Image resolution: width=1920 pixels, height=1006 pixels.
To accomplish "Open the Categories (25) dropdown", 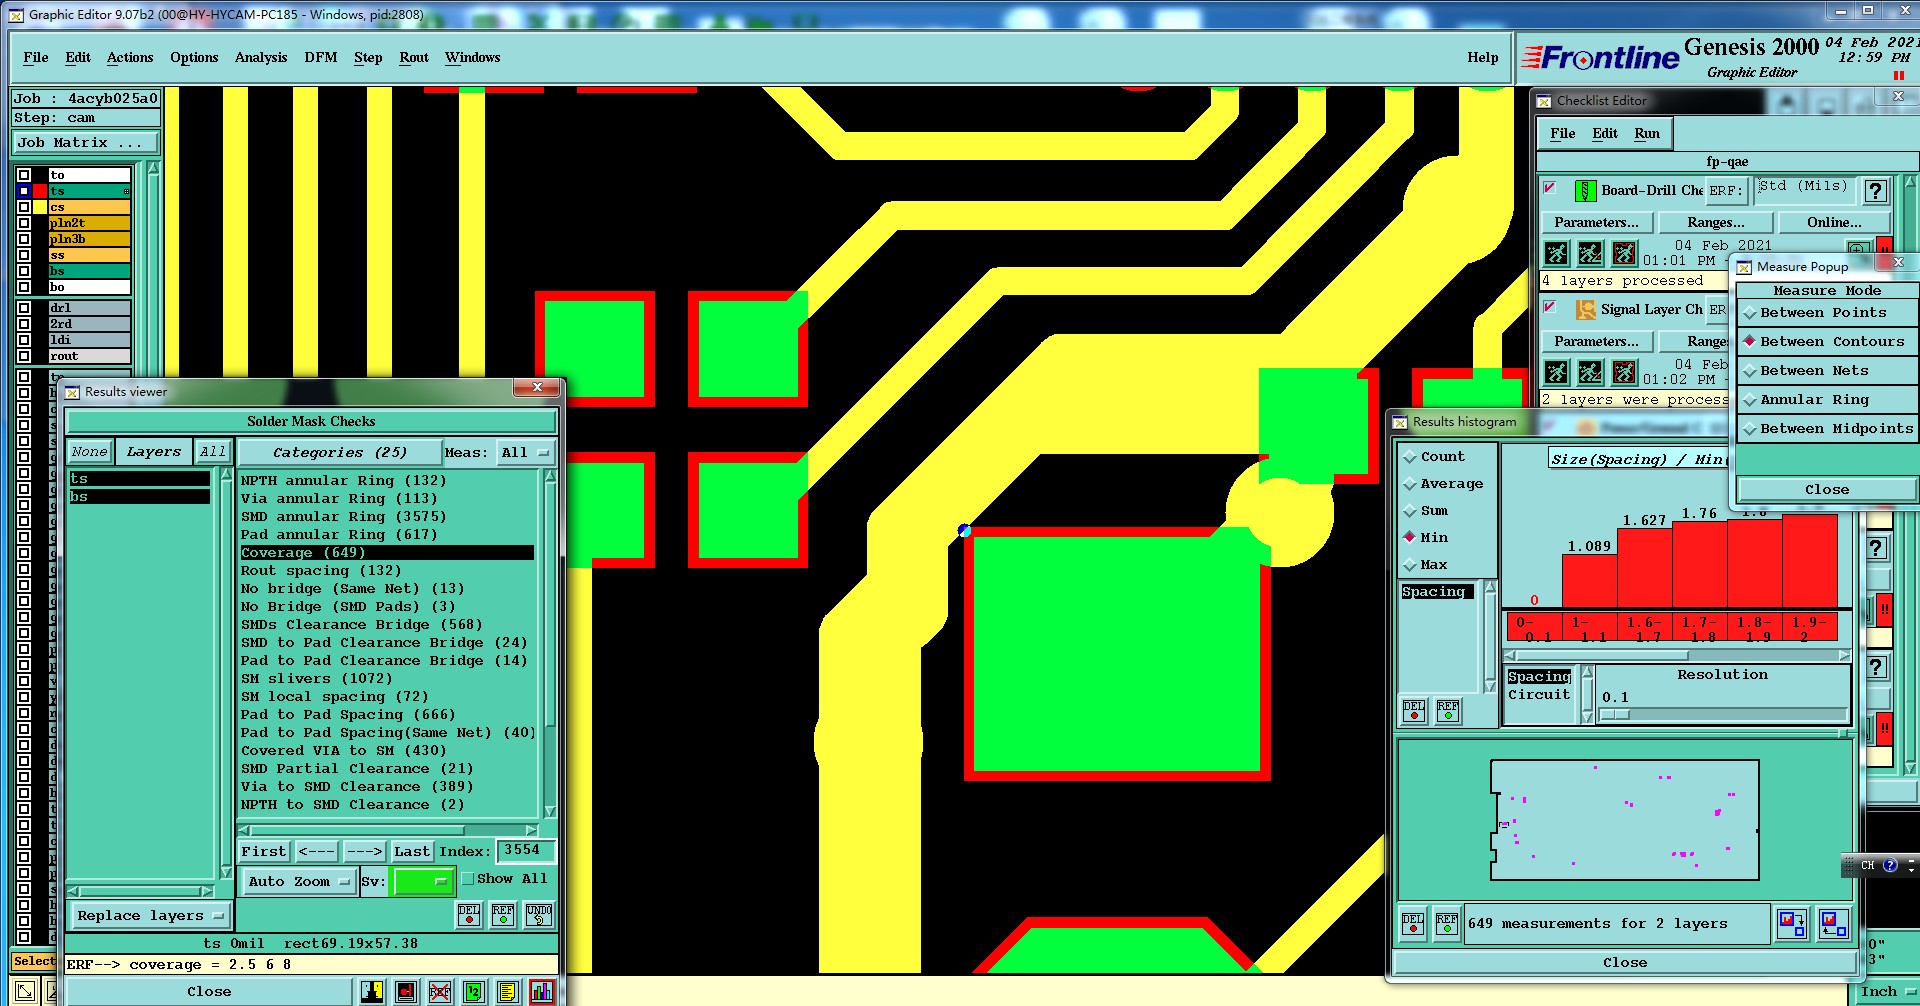I will pyautogui.click(x=340, y=453).
